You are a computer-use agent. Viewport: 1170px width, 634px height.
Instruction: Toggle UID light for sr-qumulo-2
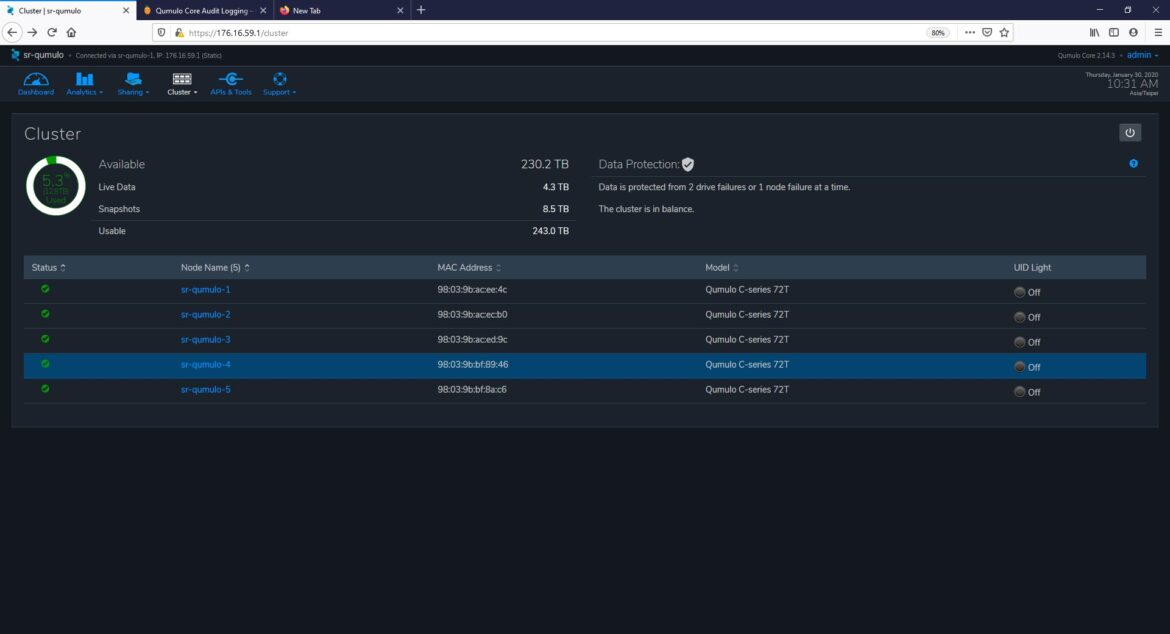[1019, 317]
